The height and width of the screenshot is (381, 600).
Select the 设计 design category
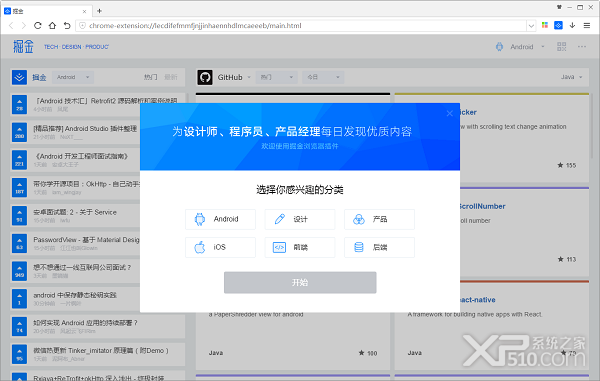pos(300,219)
